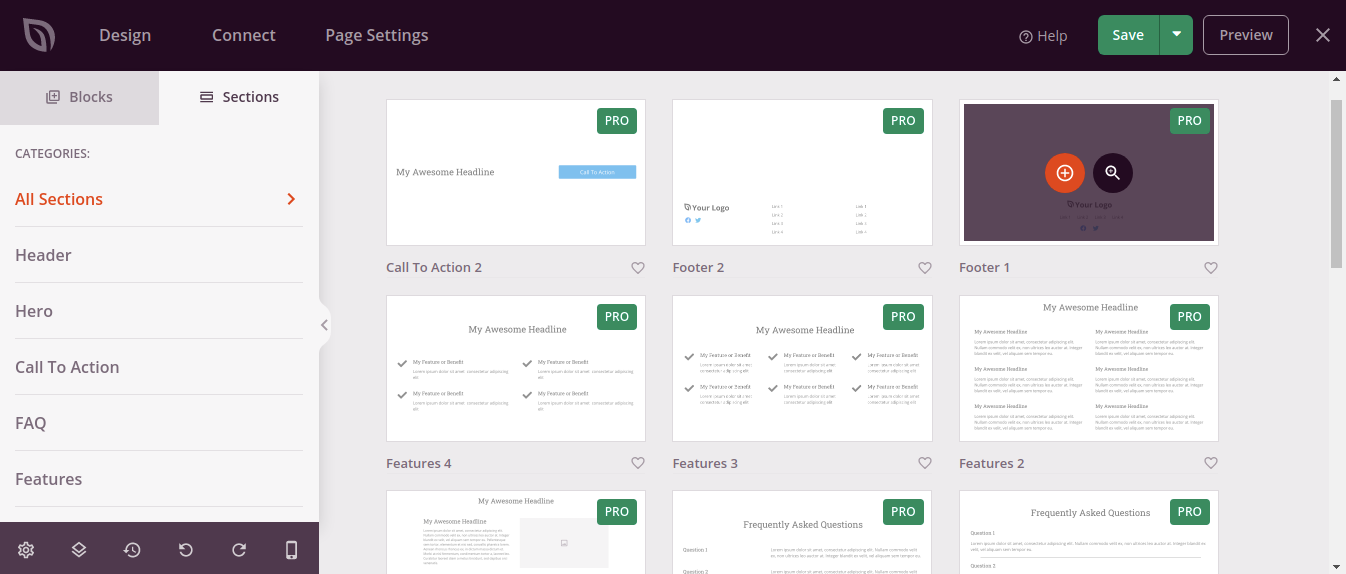The width and height of the screenshot is (1346, 574).
Task: Click the 'Footer 2' label text
Action: point(698,268)
